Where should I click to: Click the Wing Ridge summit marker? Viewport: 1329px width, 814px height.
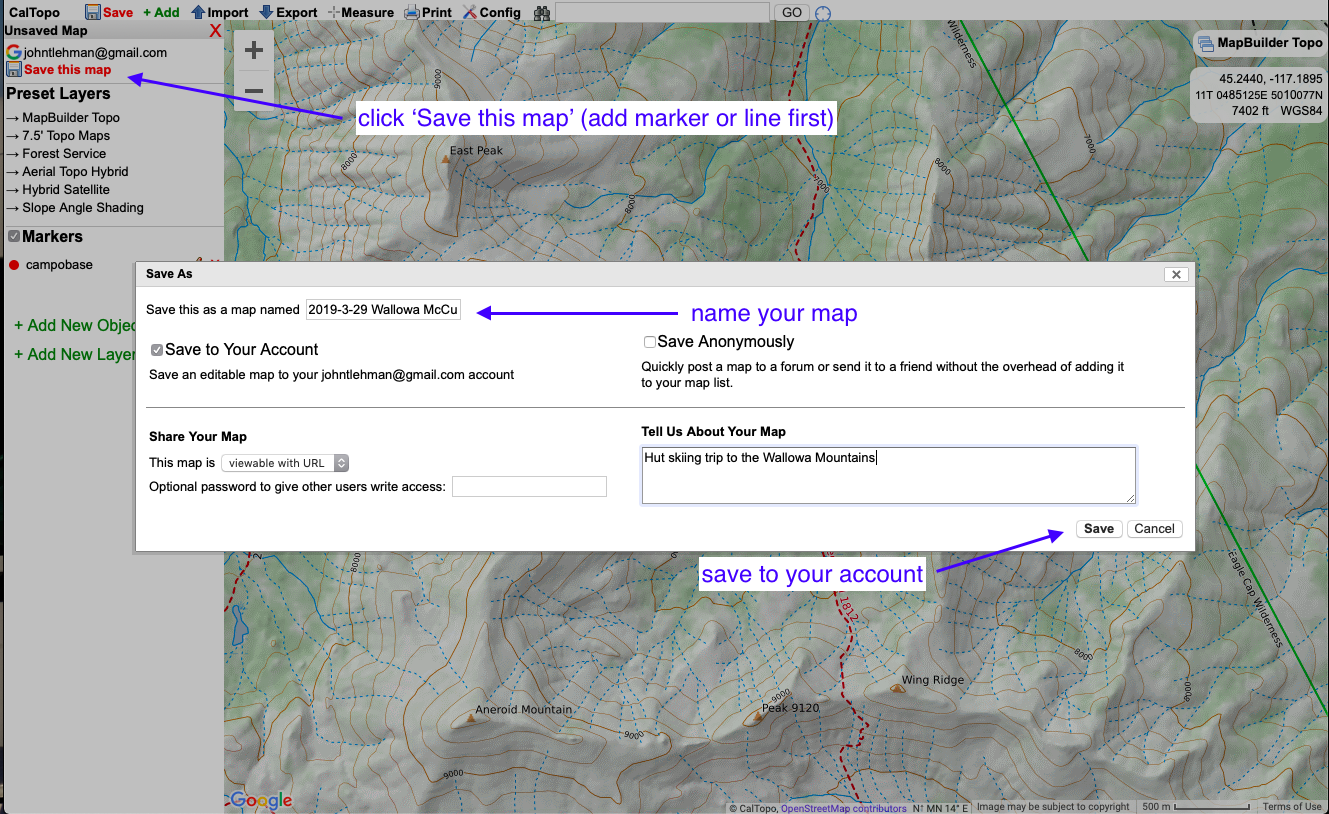896,687
